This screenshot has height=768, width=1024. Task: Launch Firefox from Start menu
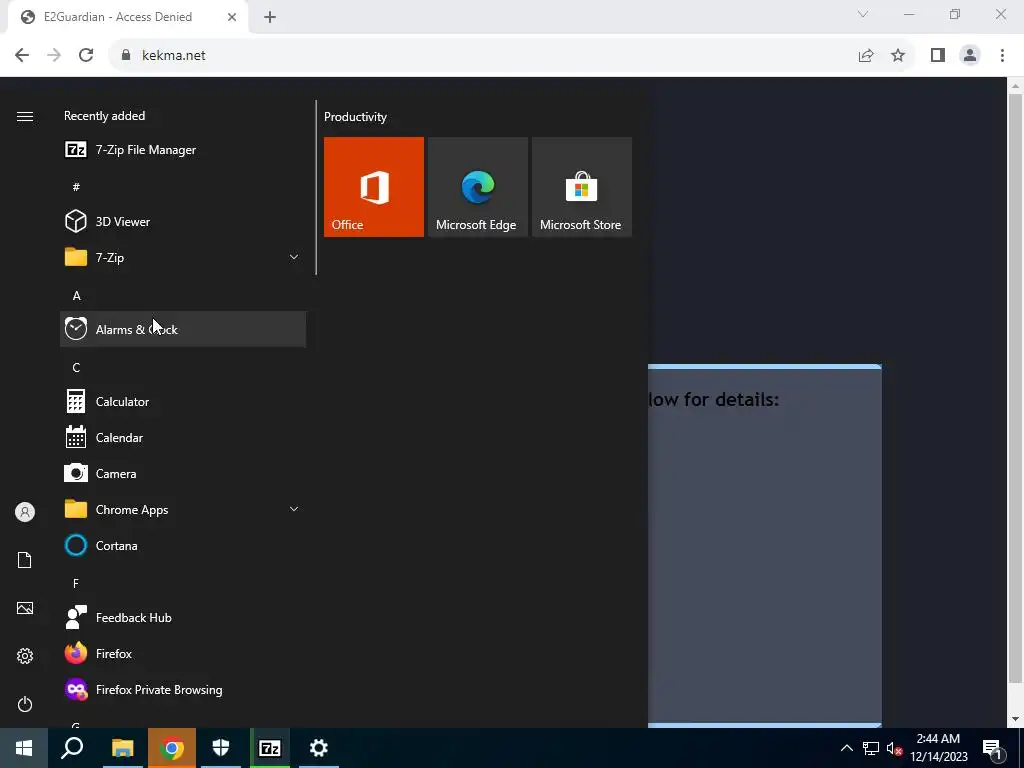(183, 653)
